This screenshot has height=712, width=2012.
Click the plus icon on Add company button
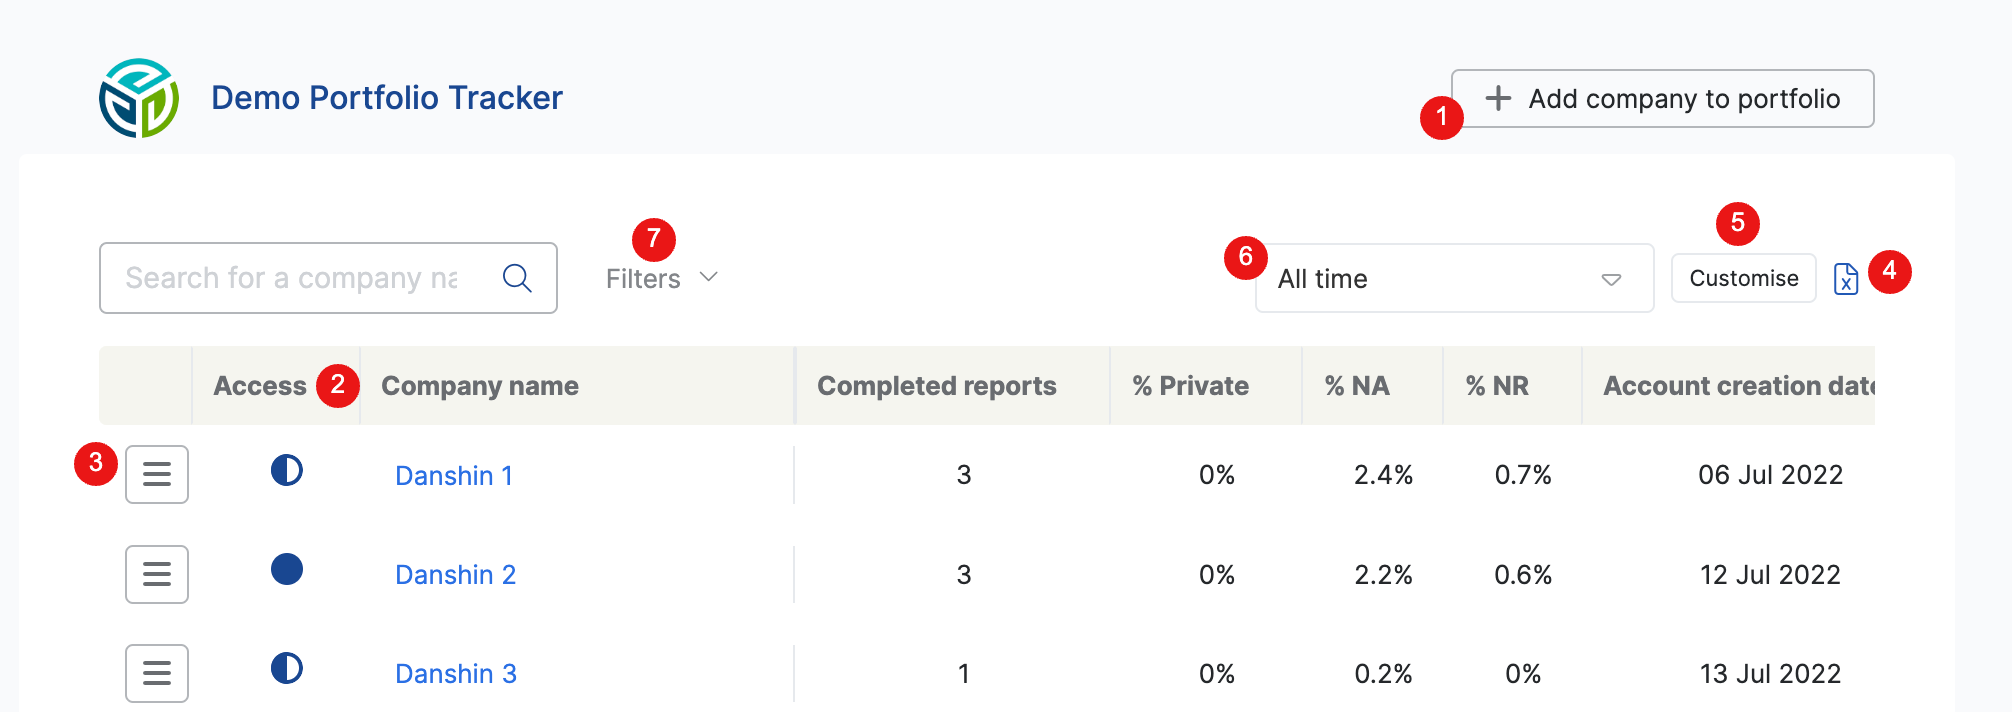[x=1497, y=98]
